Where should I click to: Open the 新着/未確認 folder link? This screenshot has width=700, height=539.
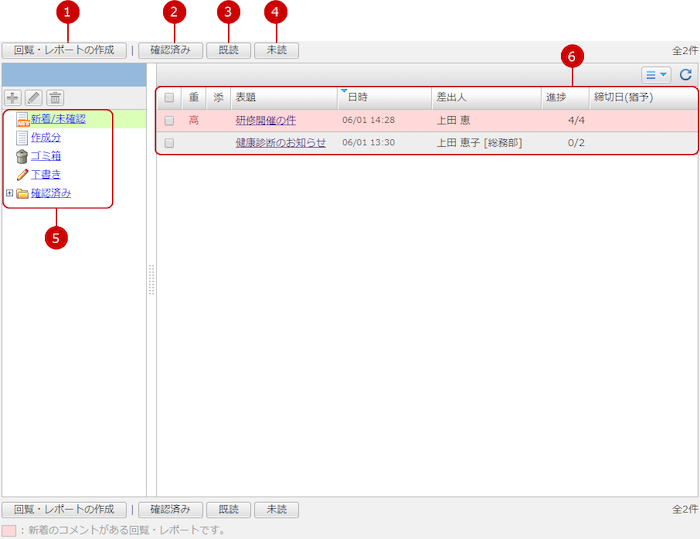coord(58,119)
